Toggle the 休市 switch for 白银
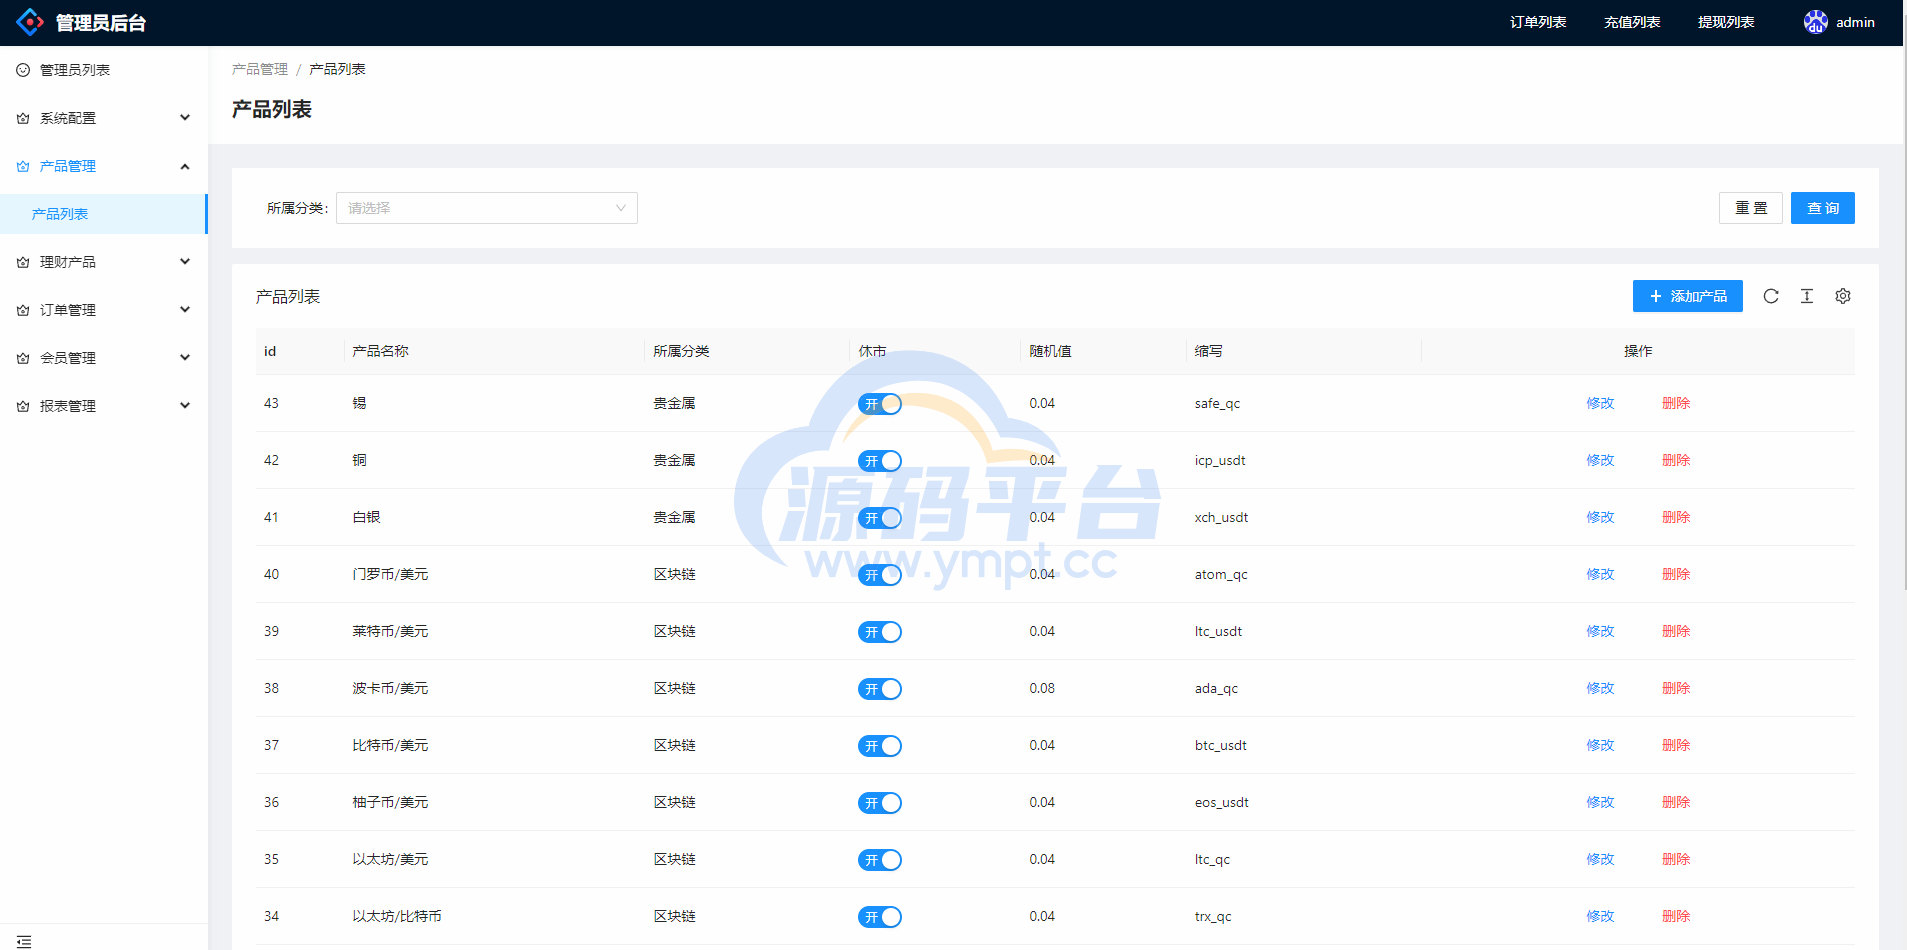 coord(880,518)
